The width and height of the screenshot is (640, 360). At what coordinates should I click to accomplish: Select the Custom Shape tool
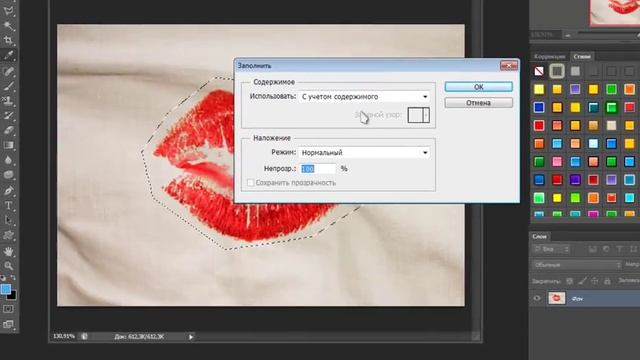[8, 235]
